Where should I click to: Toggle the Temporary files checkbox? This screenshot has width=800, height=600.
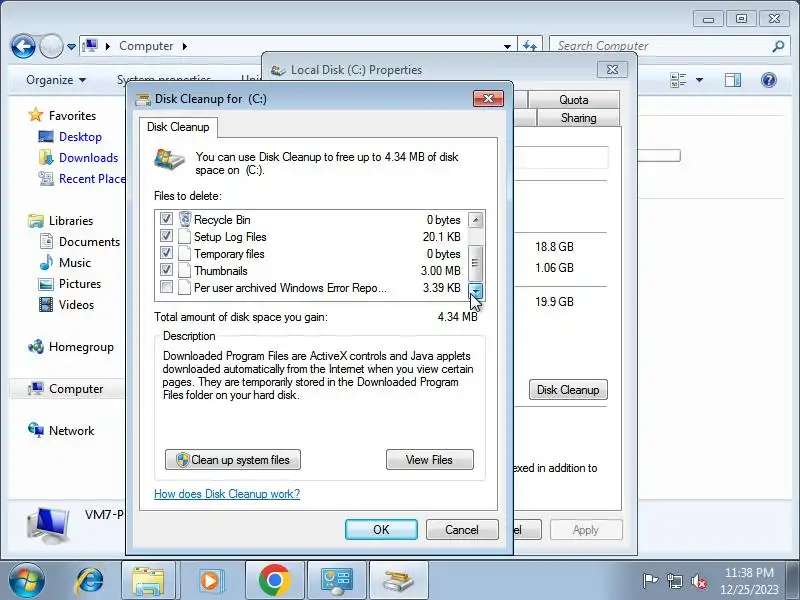166,253
